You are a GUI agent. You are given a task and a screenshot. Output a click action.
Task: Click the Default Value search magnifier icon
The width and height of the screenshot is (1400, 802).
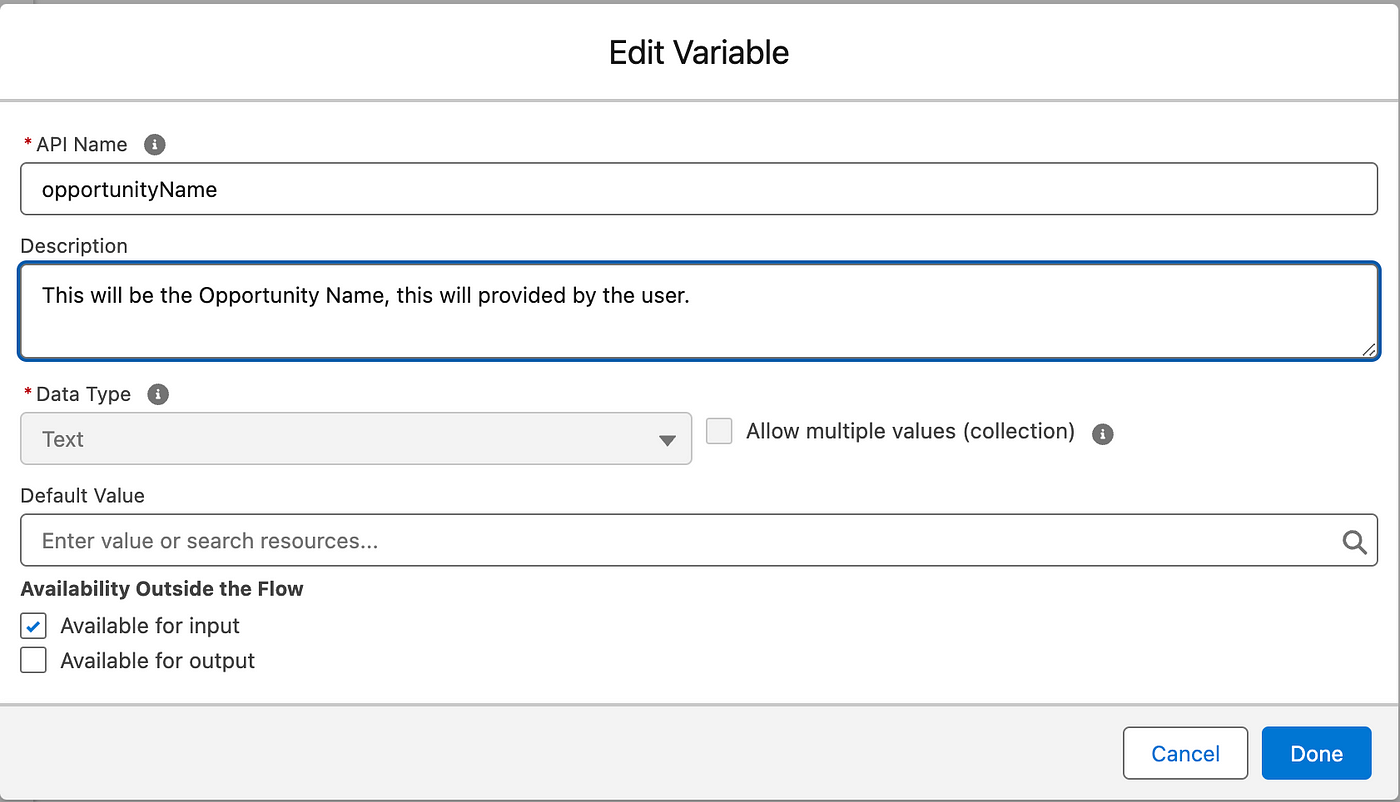(1354, 542)
